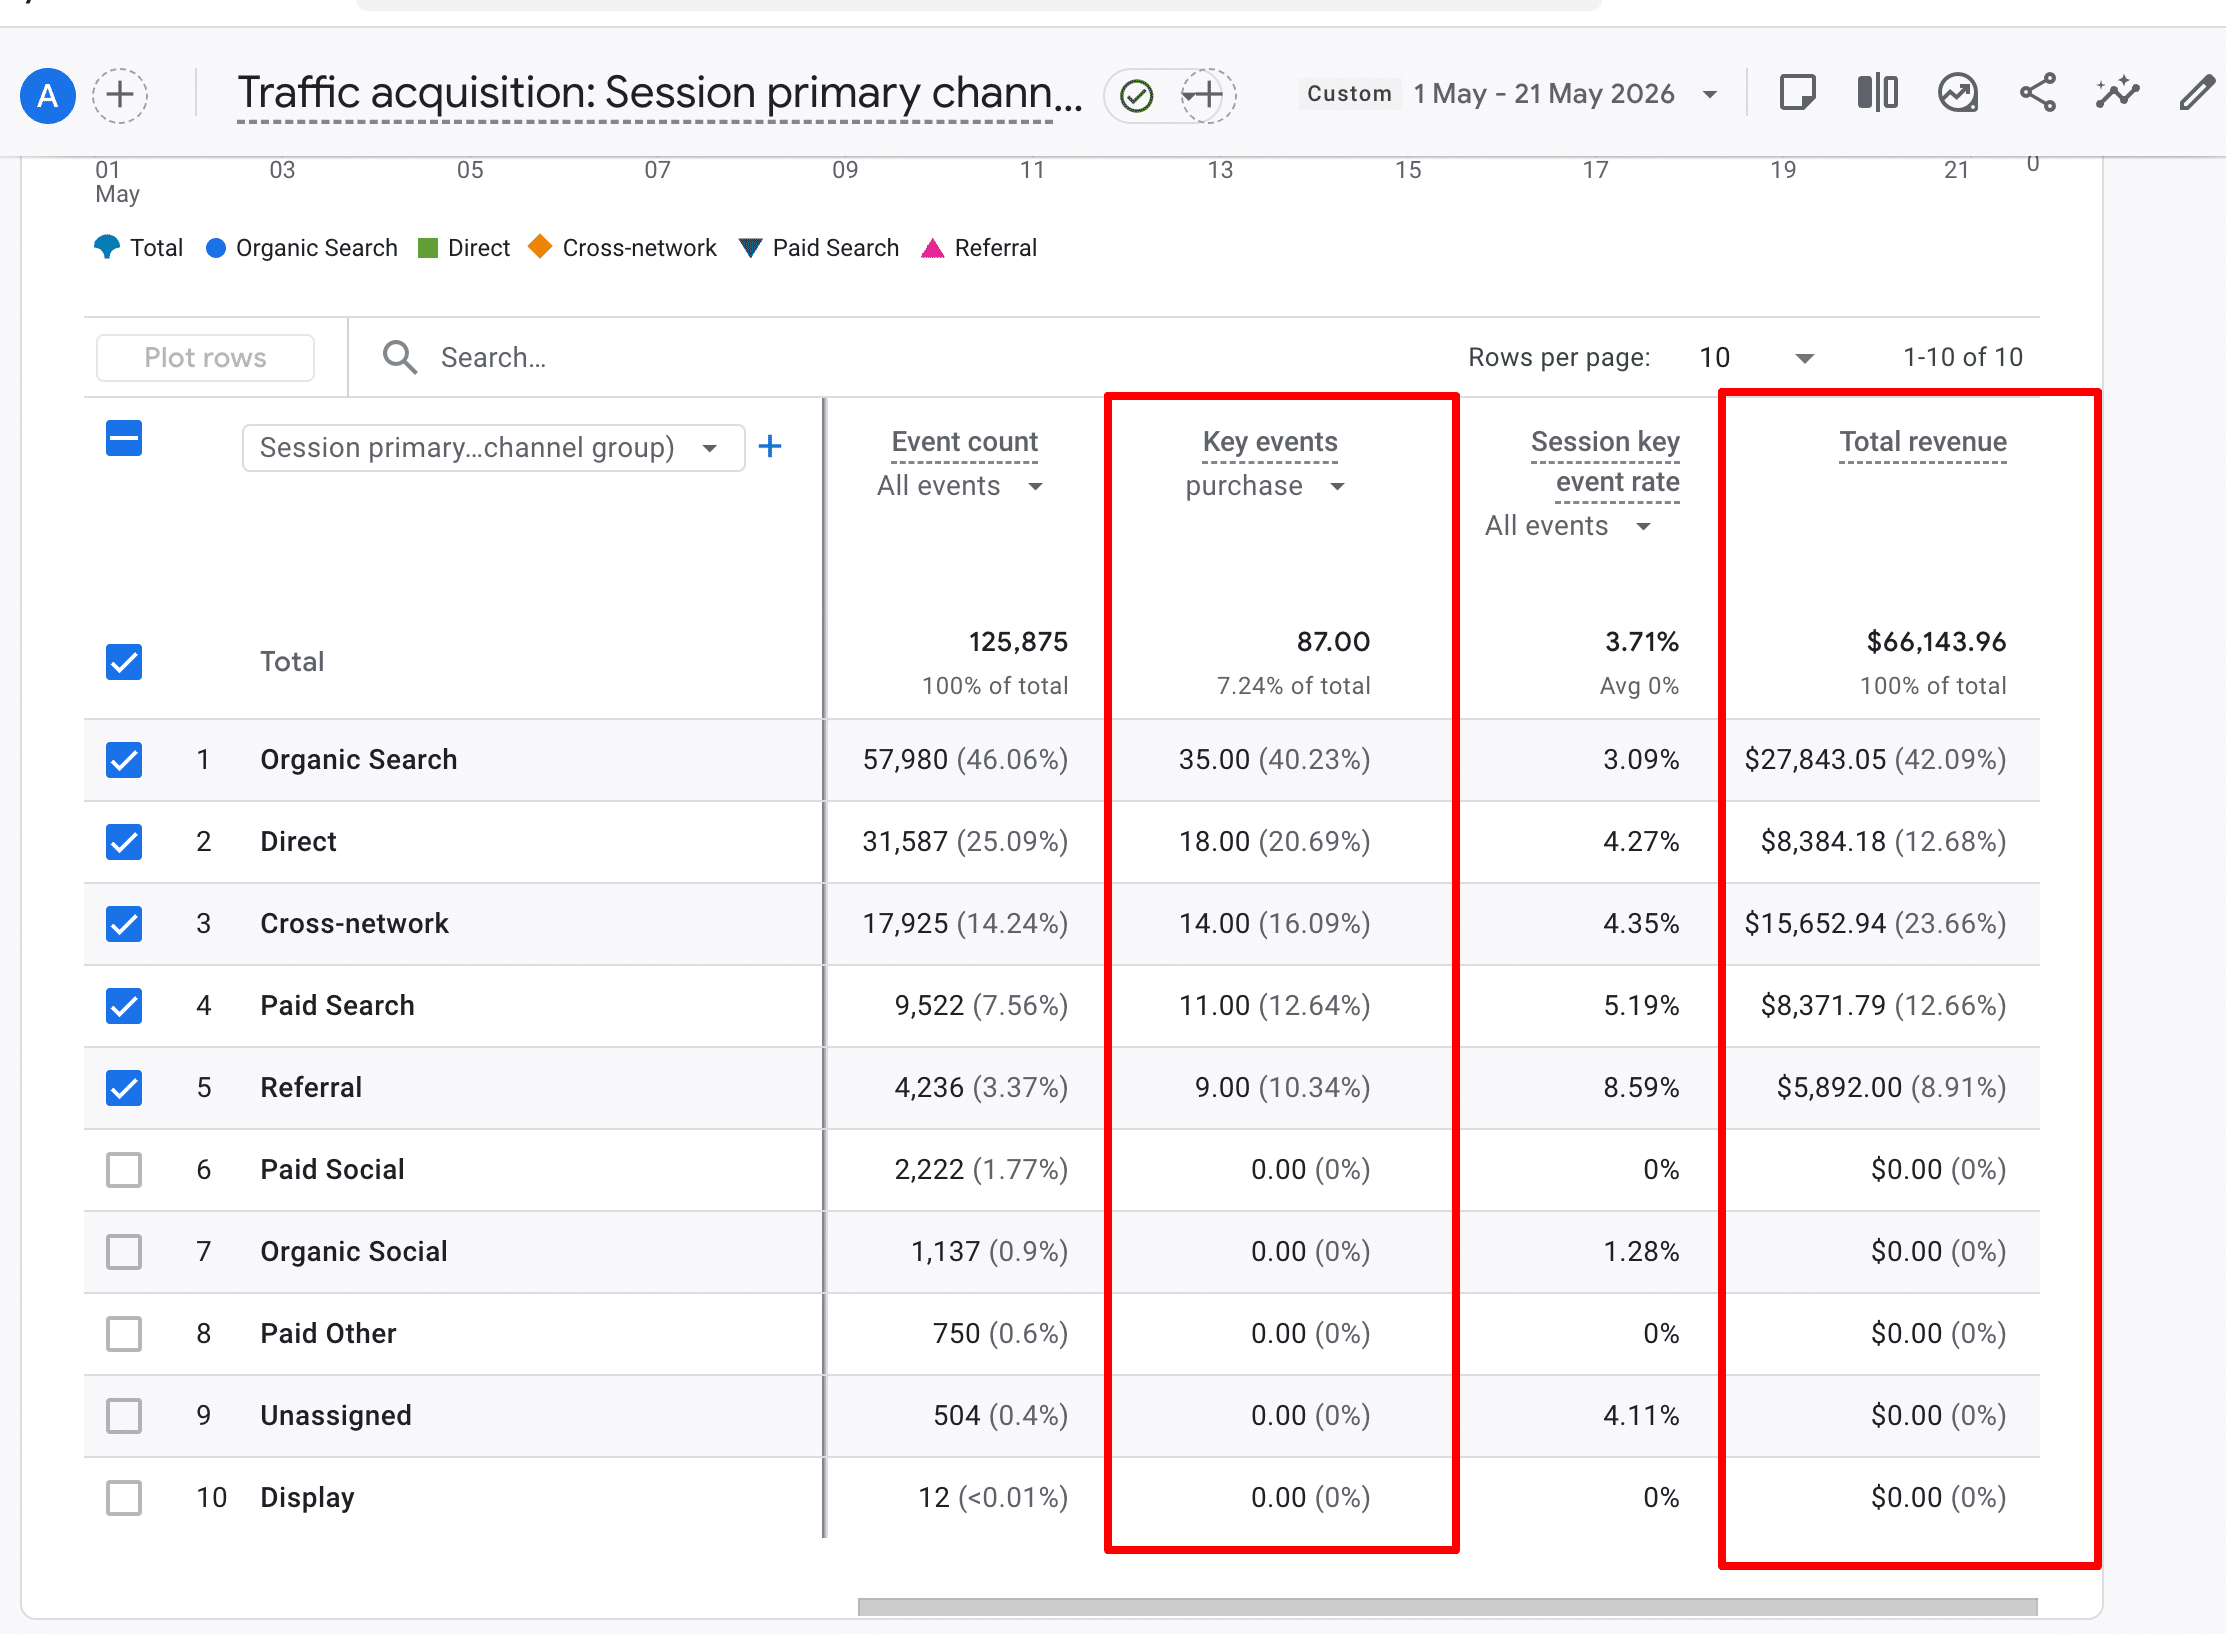Click the Custom date range label
The width and height of the screenshot is (2226, 1634).
(x=1349, y=94)
